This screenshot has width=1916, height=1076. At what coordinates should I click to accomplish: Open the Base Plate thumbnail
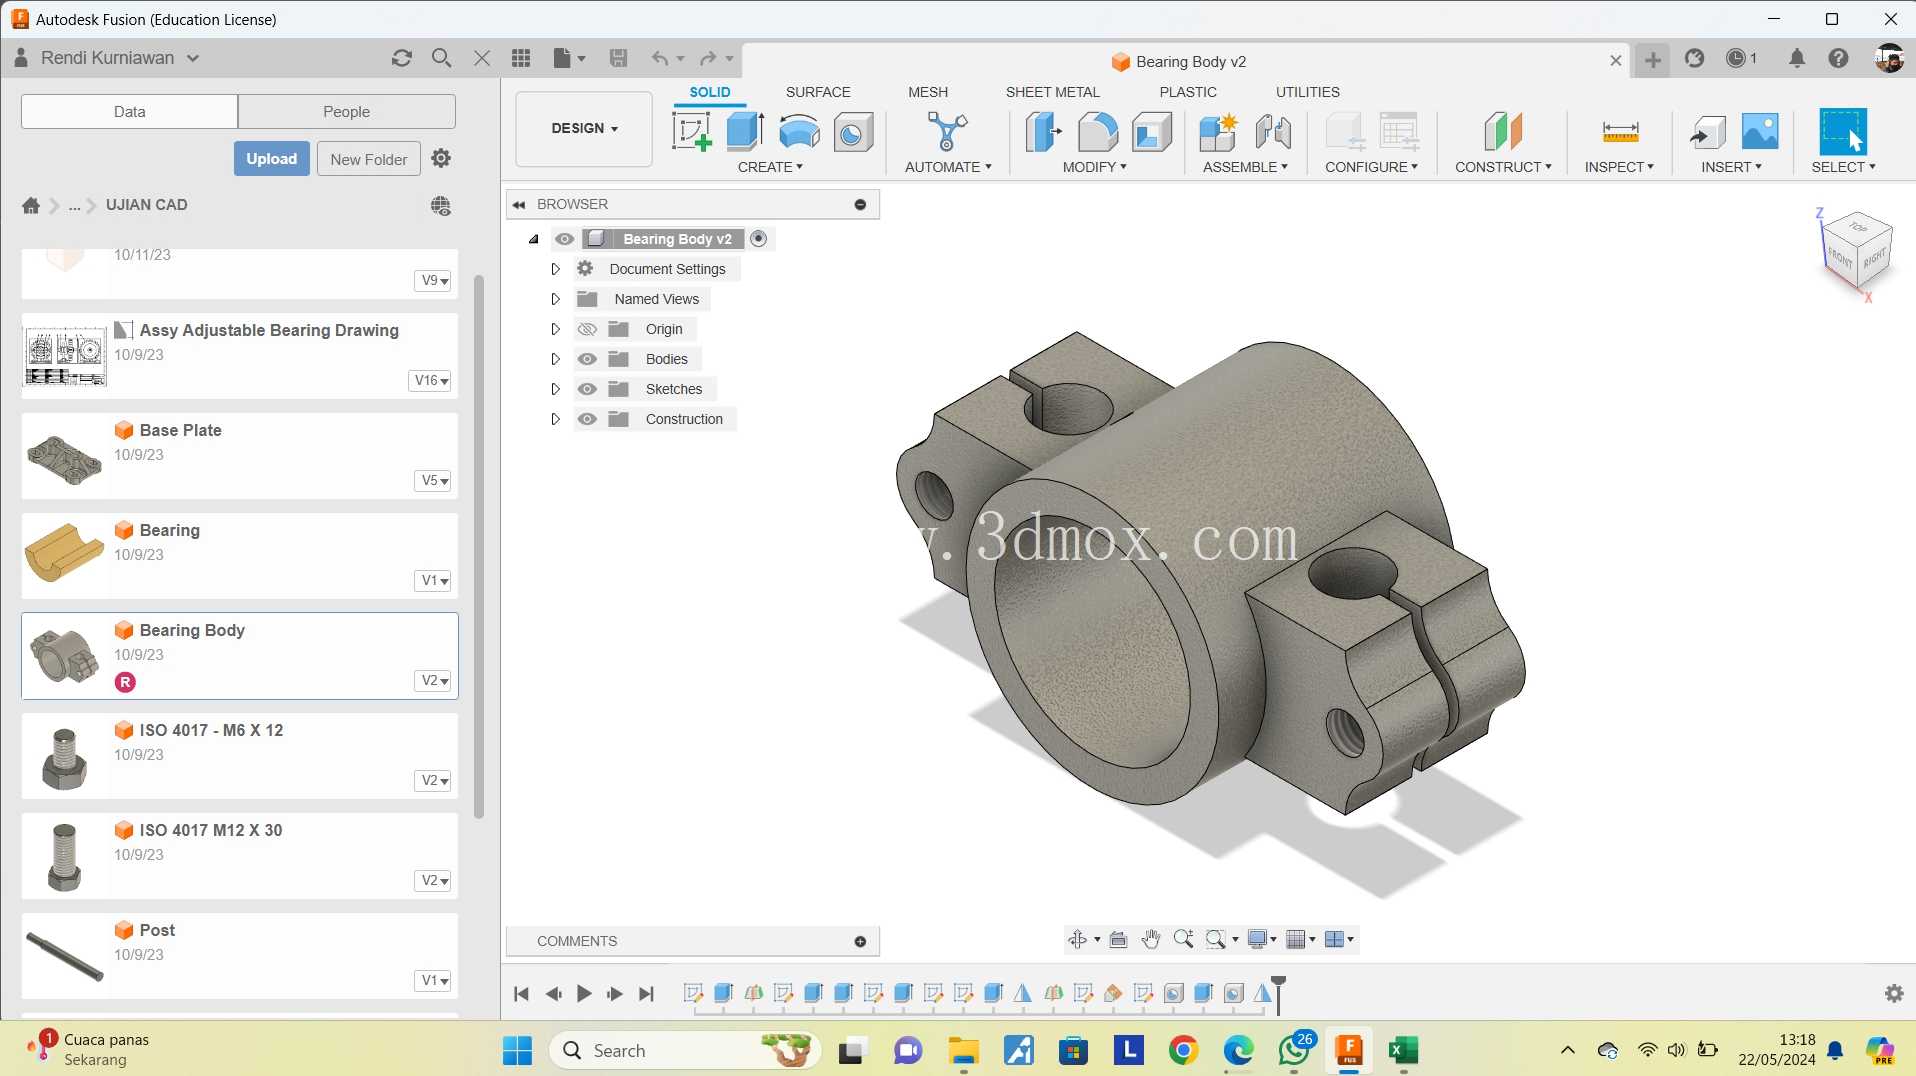65,457
